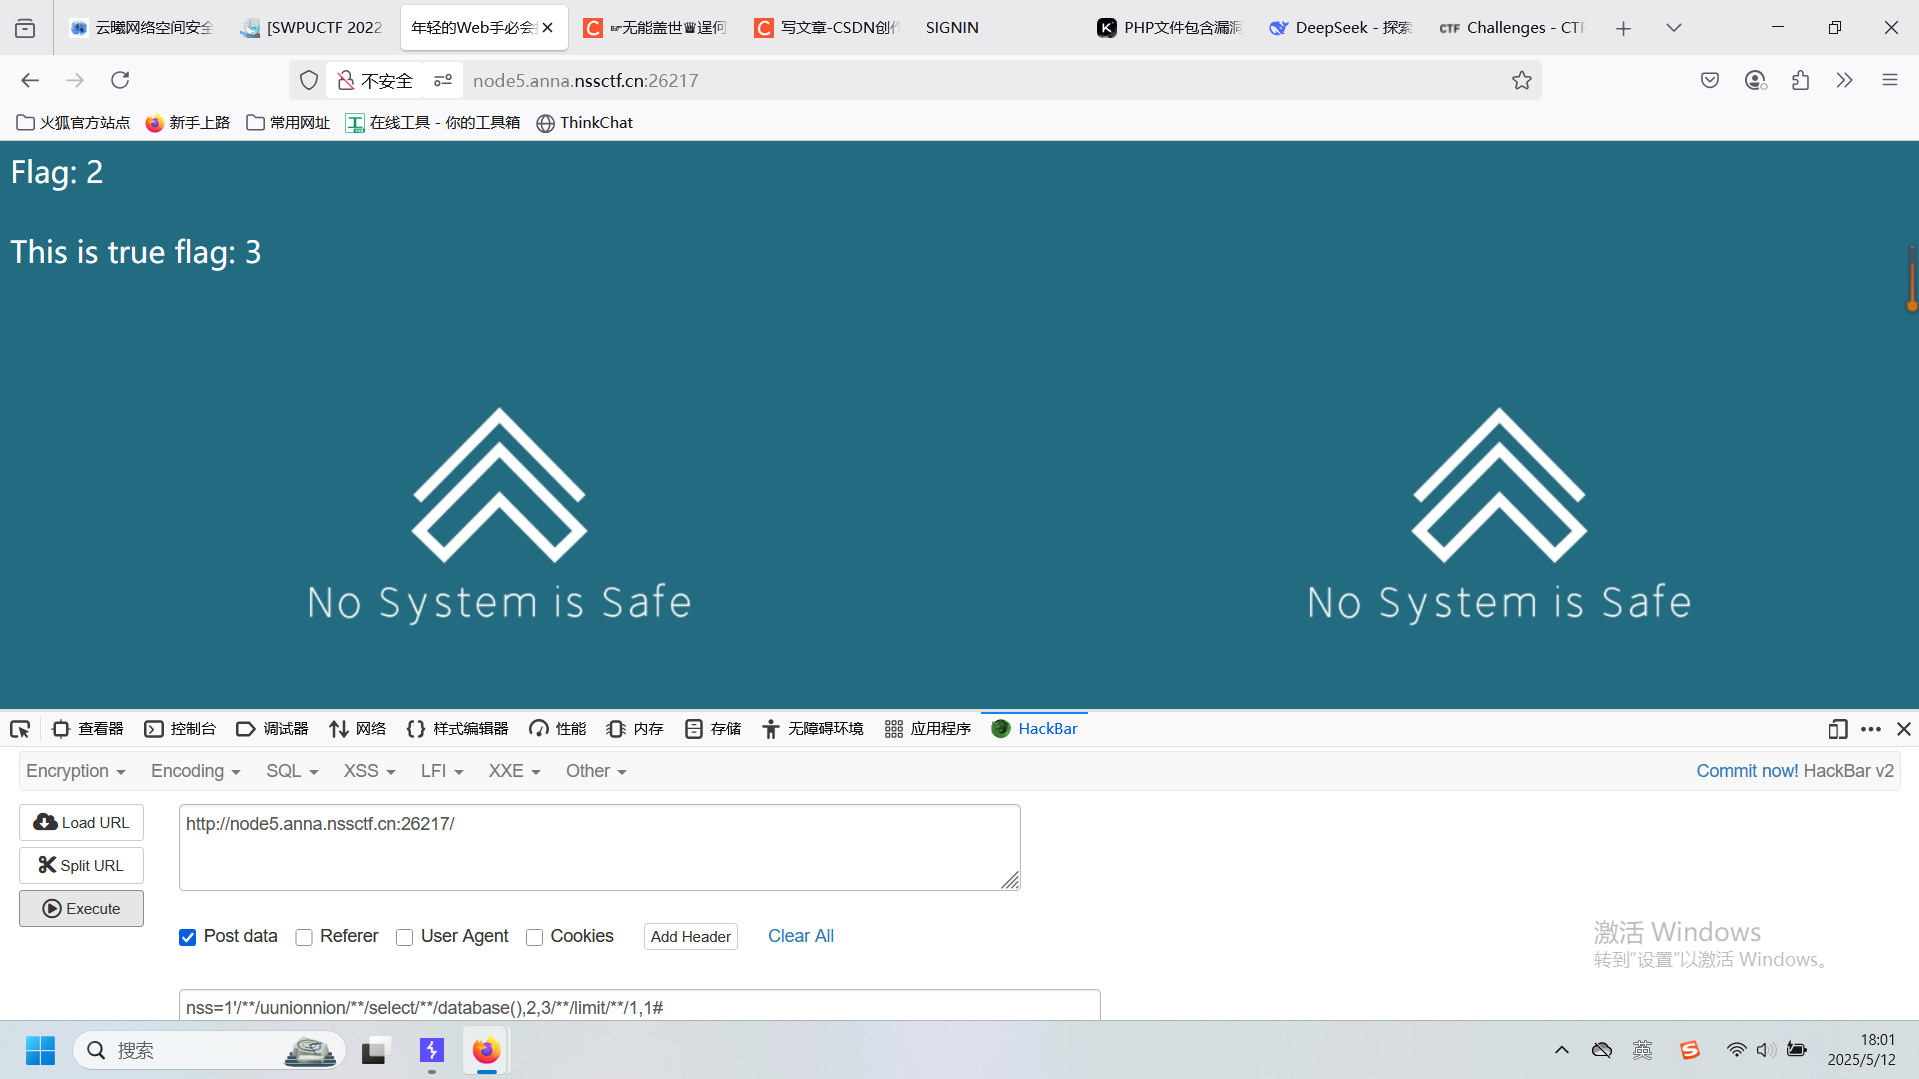Open the 在线工具 bookmark

(433, 122)
